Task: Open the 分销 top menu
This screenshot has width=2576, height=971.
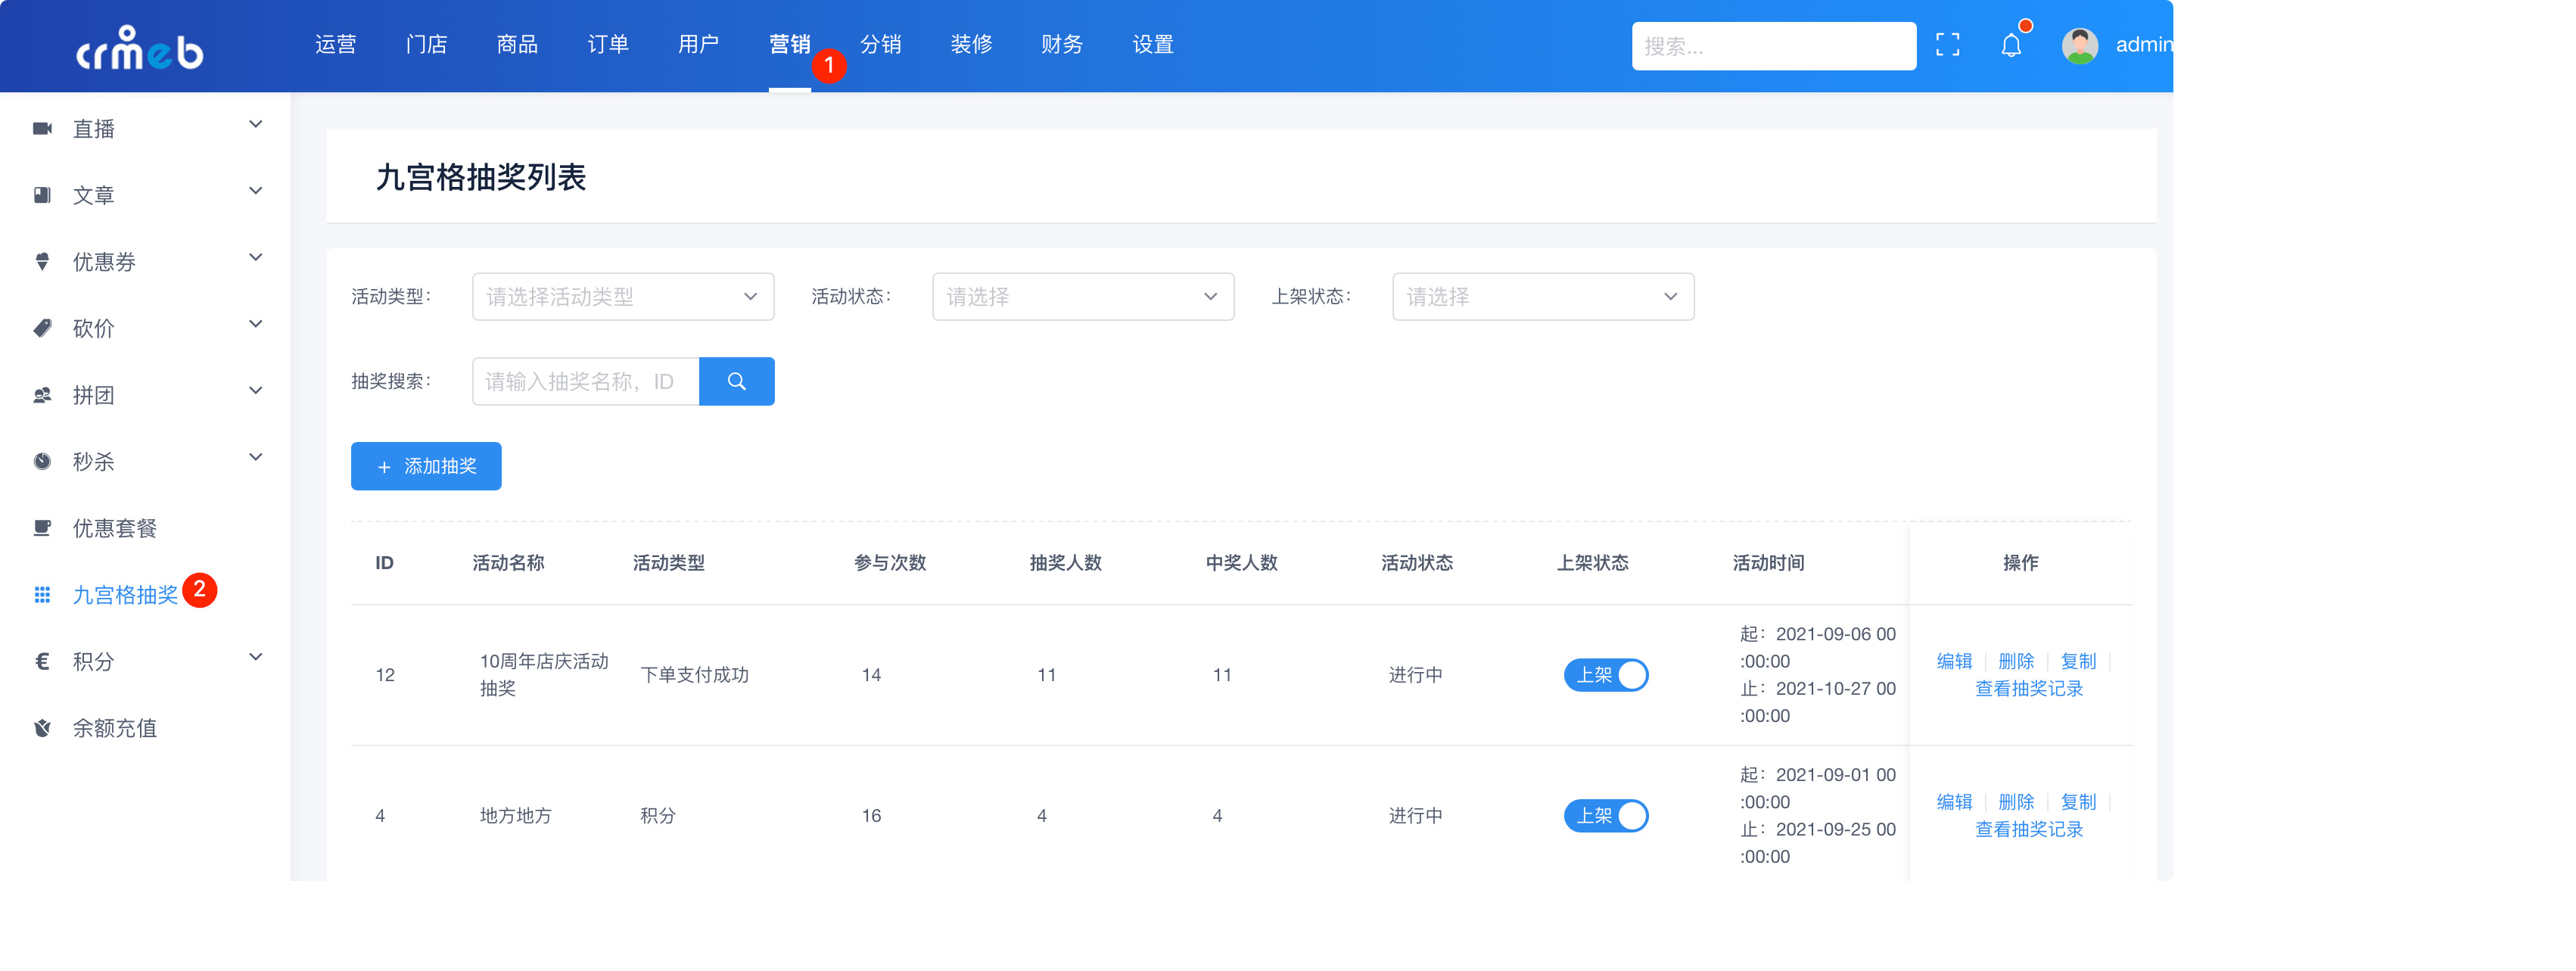Action: (x=881, y=45)
